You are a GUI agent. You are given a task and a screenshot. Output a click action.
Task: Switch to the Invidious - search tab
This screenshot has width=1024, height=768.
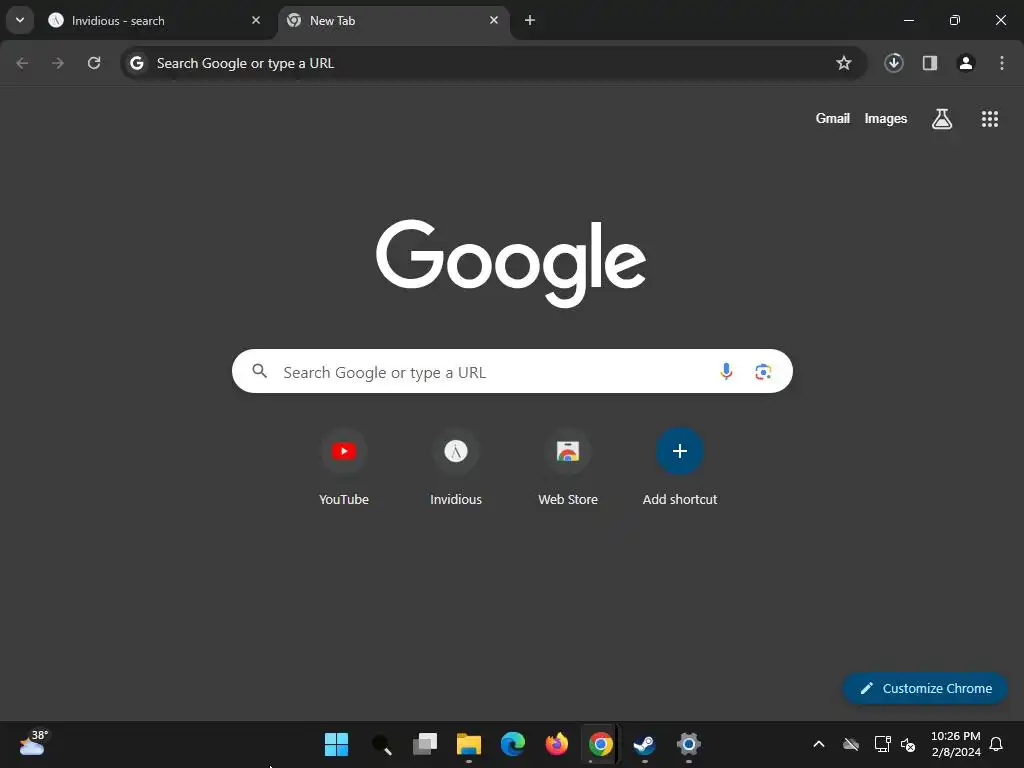coord(155,20)
